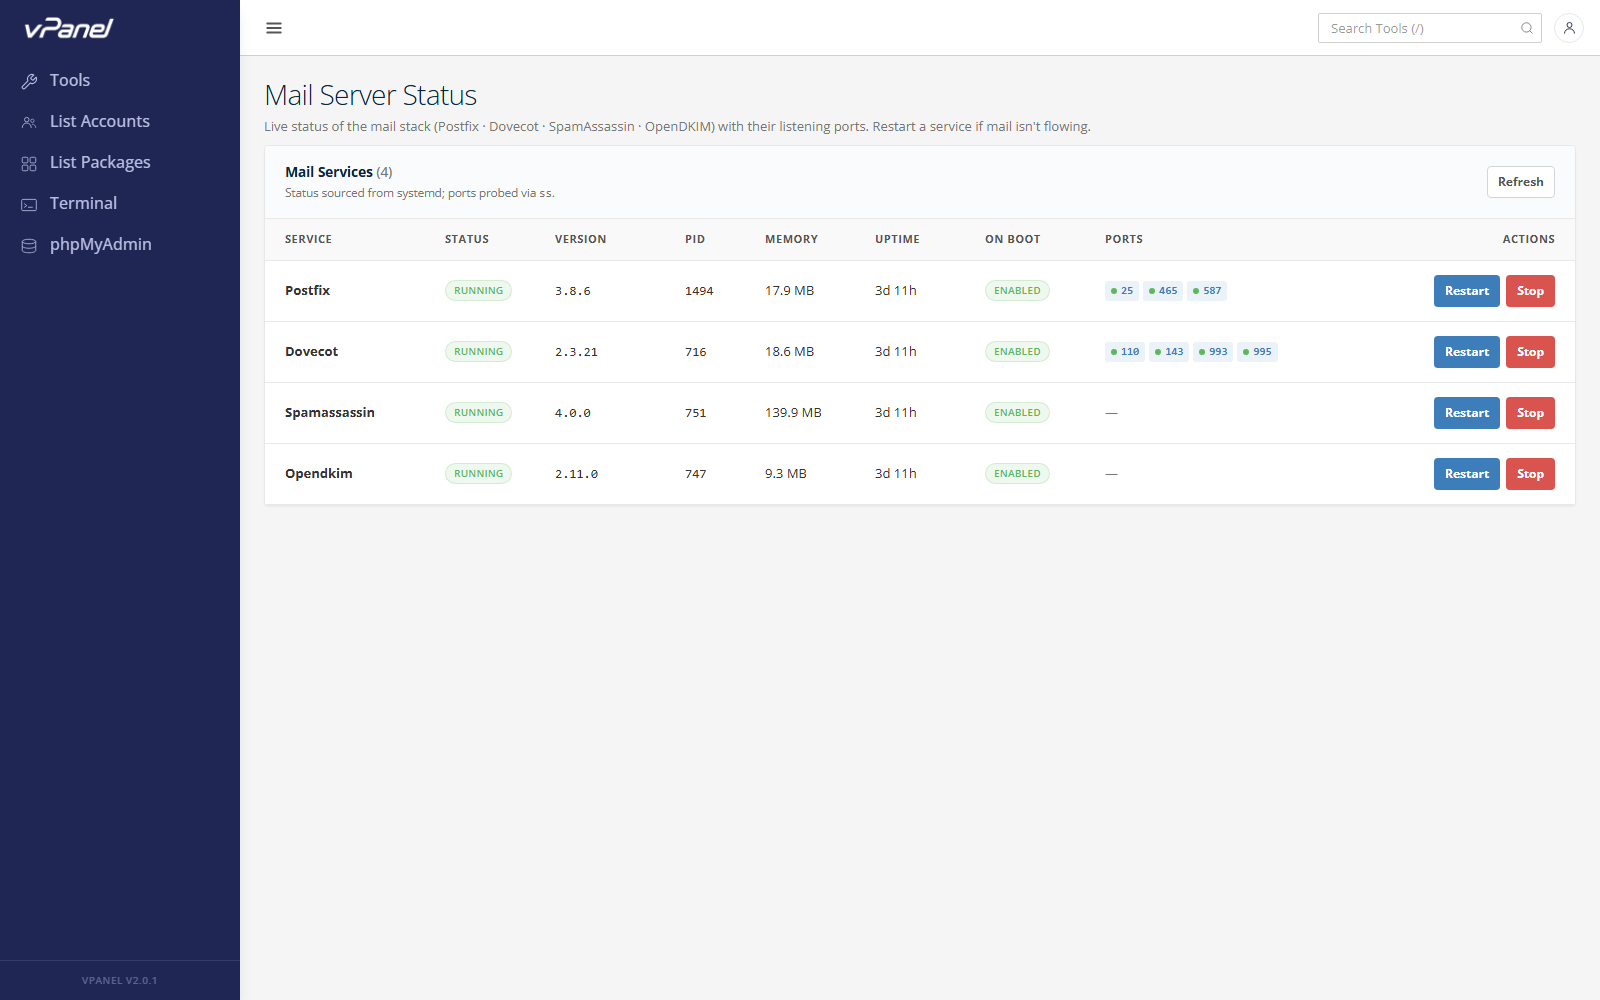The image size is (1600, 1000).
Task: Click the SERVICE column header
Action: pos(308,239)
